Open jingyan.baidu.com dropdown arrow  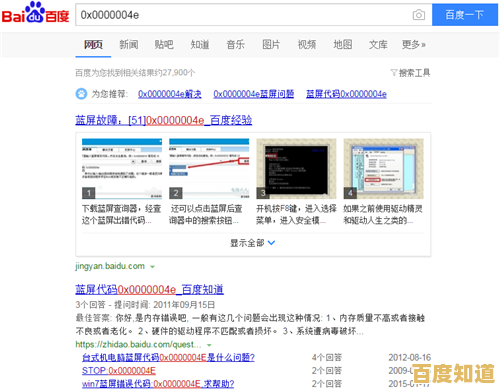pyautogui.click(x=152, y=267)
